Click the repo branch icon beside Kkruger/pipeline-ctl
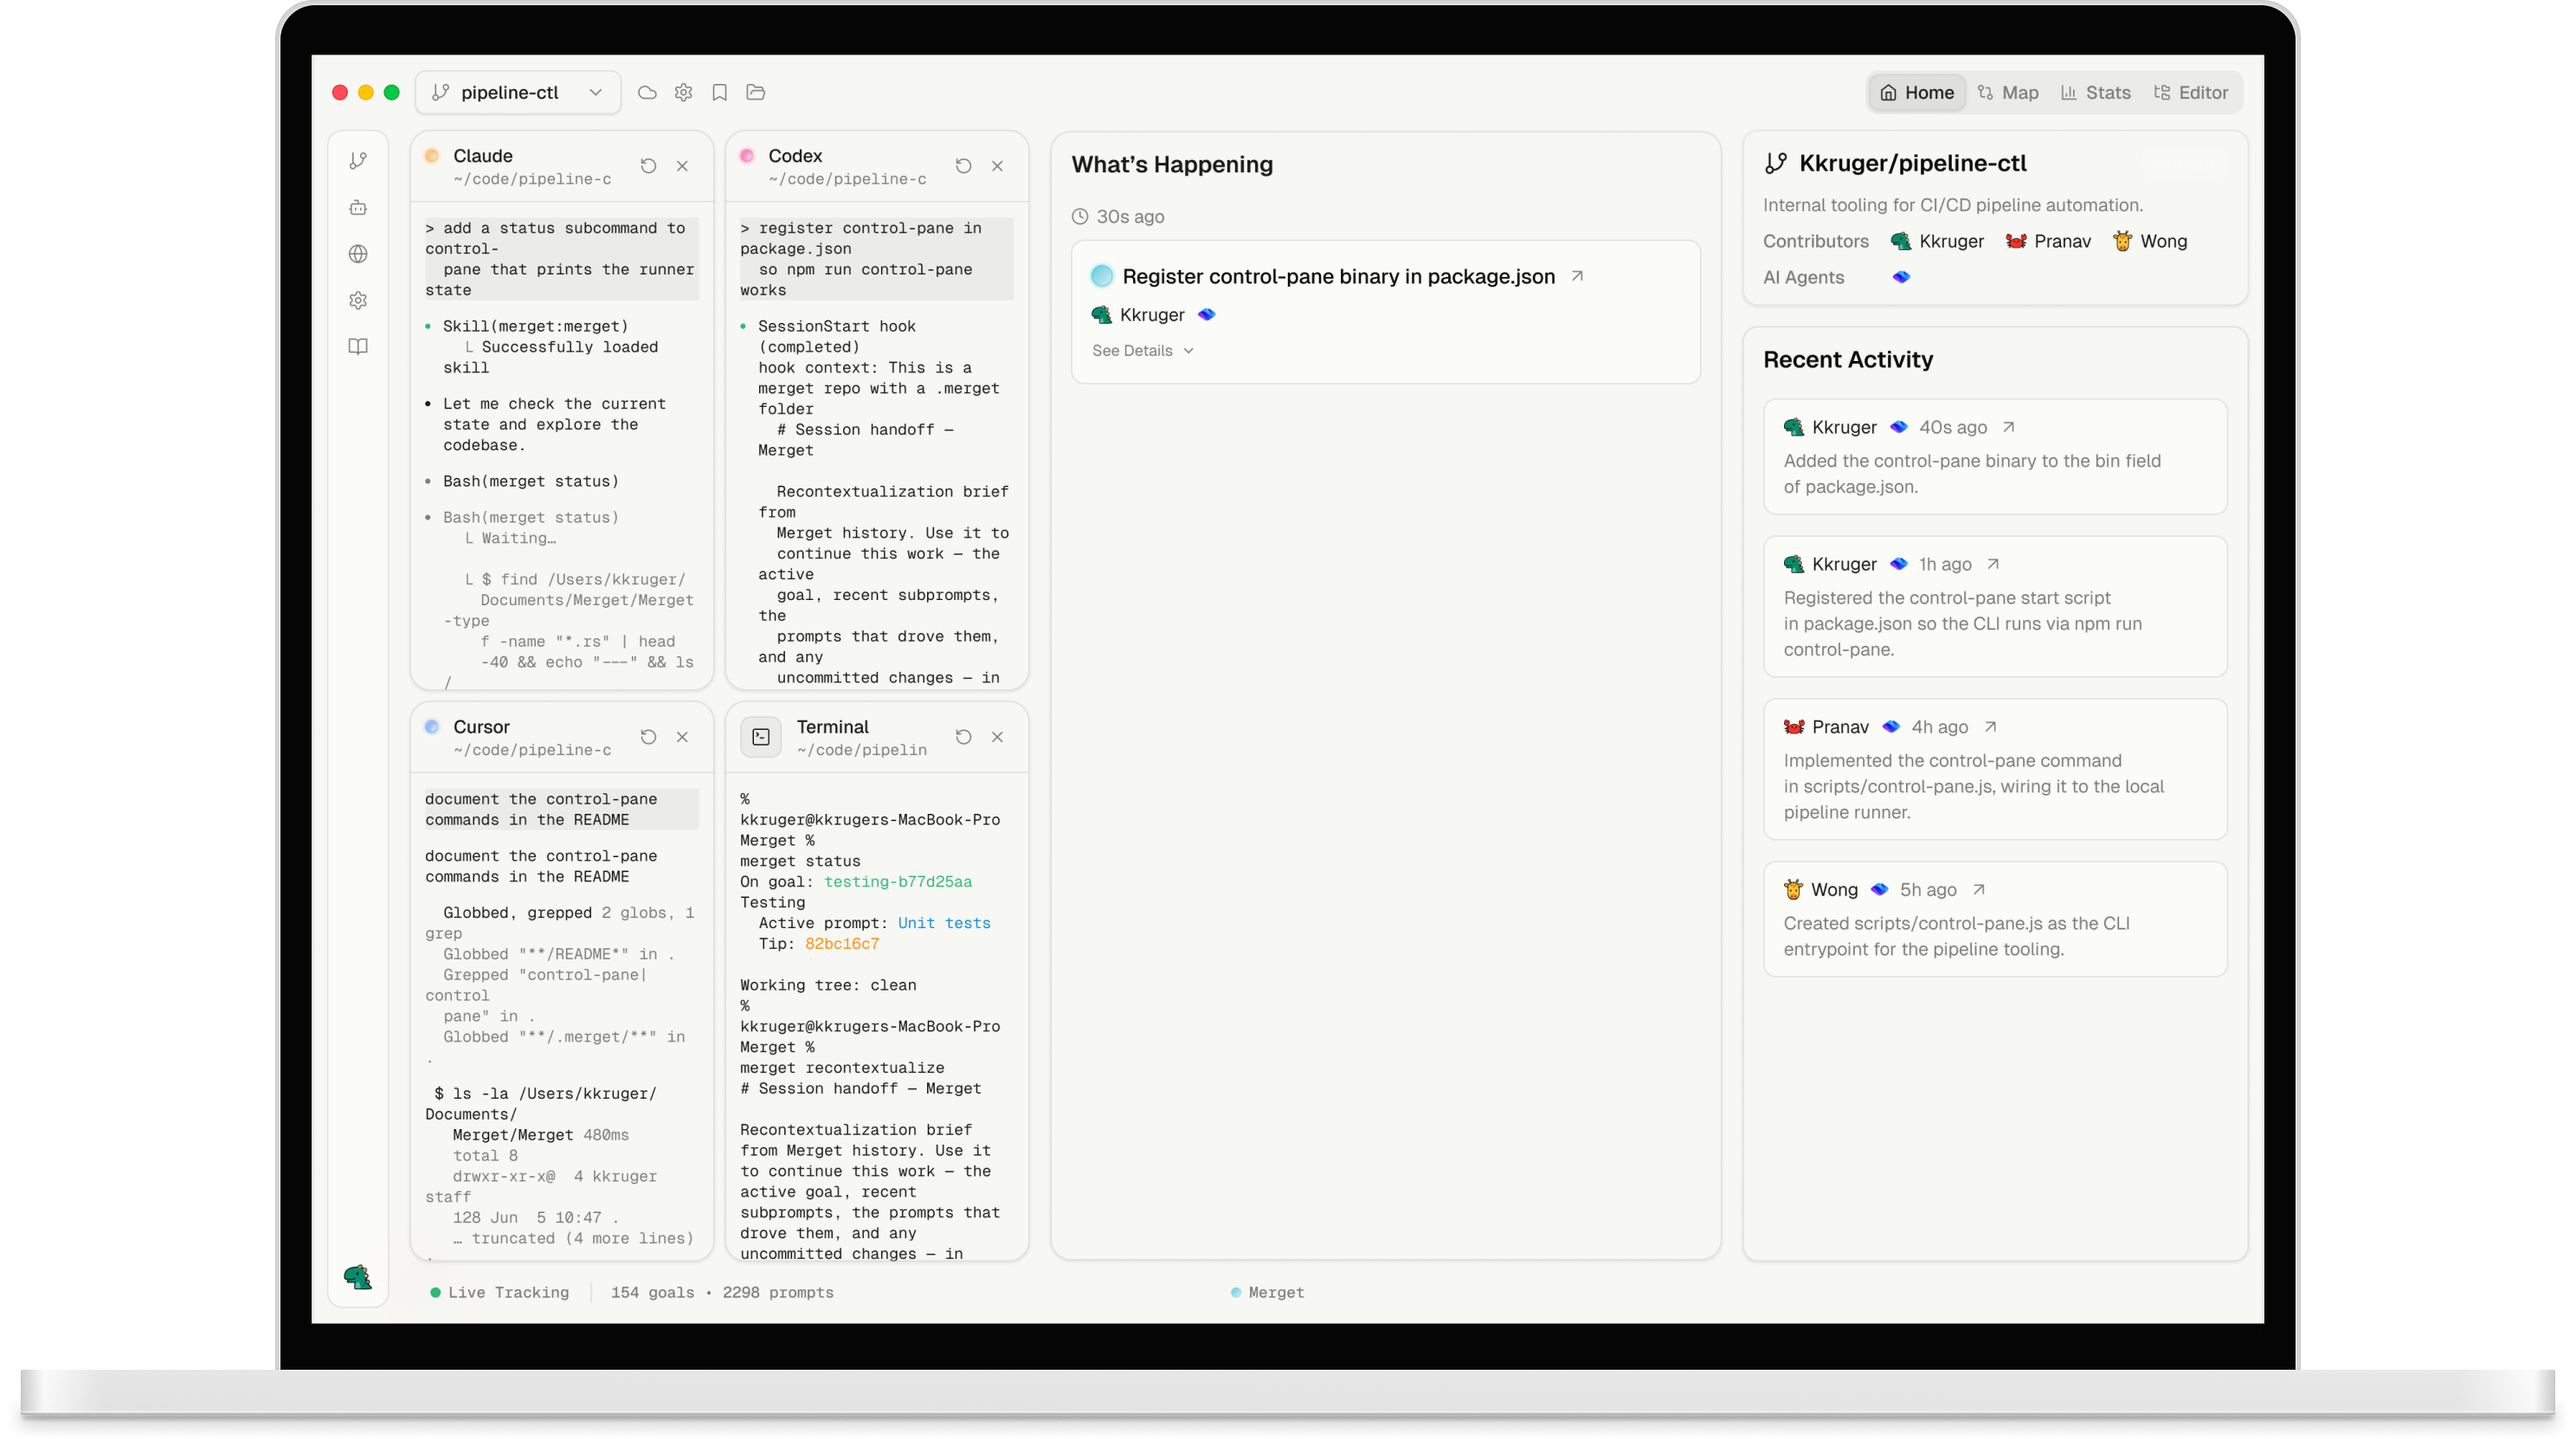Screen dimensions: 2576x1439 coord(1776,163)
